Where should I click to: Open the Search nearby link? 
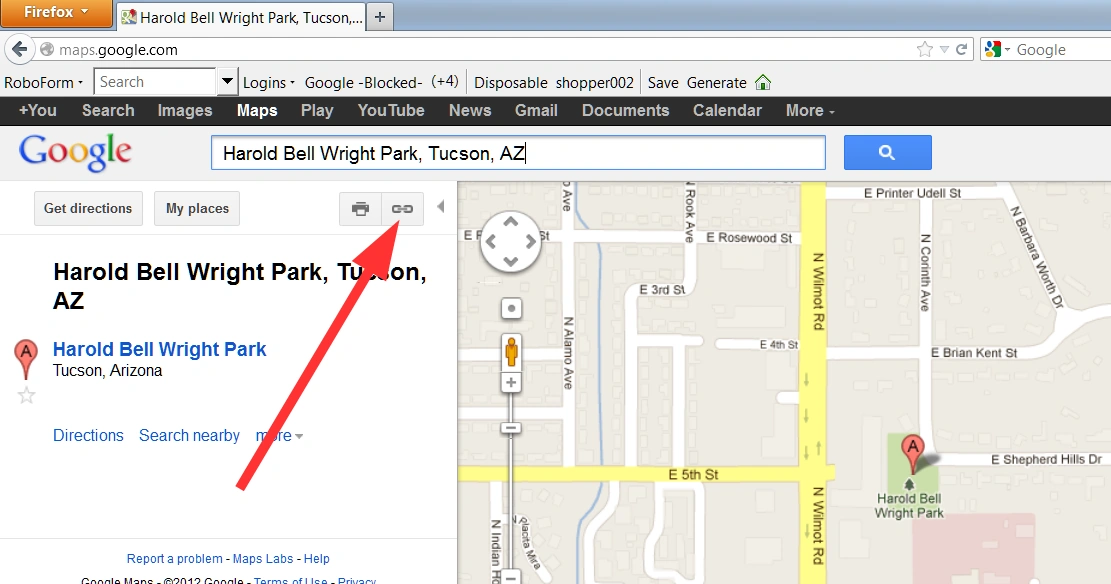click(x=189, y=435)
